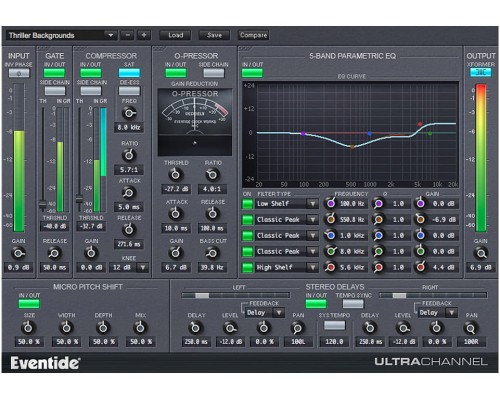500x399 pixels.
Task: Toggle the Micro Pitch Shift In/Out switch
Action: tap(29, 304)
